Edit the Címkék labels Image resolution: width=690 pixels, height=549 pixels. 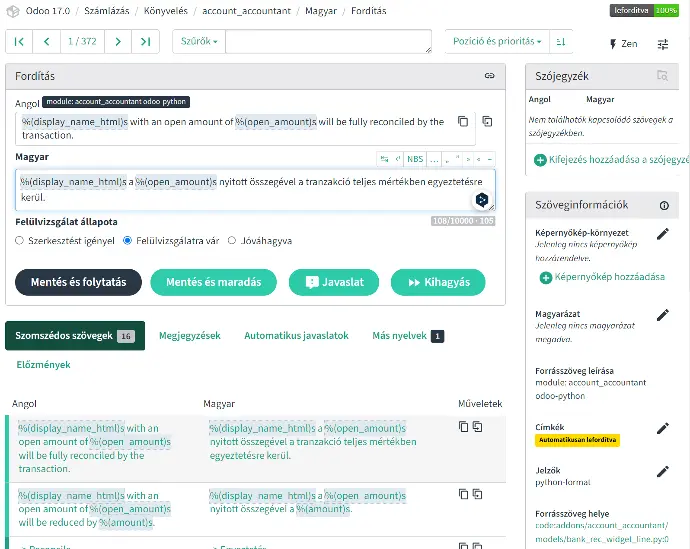663,428
